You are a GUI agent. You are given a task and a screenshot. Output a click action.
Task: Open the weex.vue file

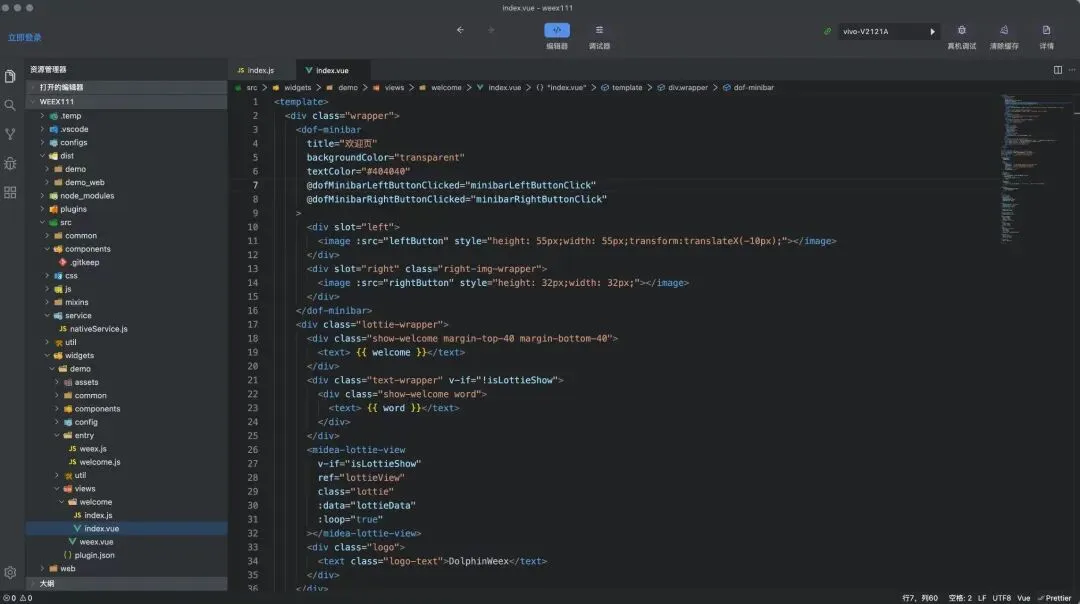[x=127, y=542]
